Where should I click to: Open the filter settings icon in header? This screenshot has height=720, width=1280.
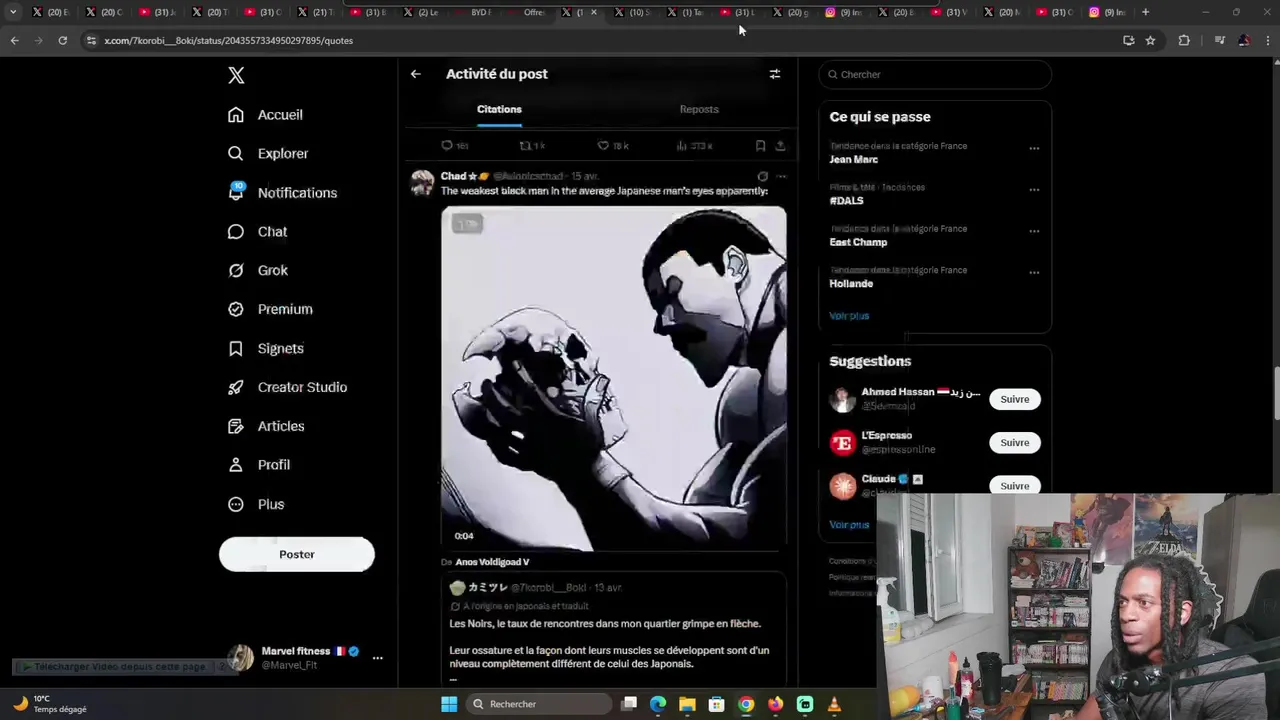tap(775, 74)
